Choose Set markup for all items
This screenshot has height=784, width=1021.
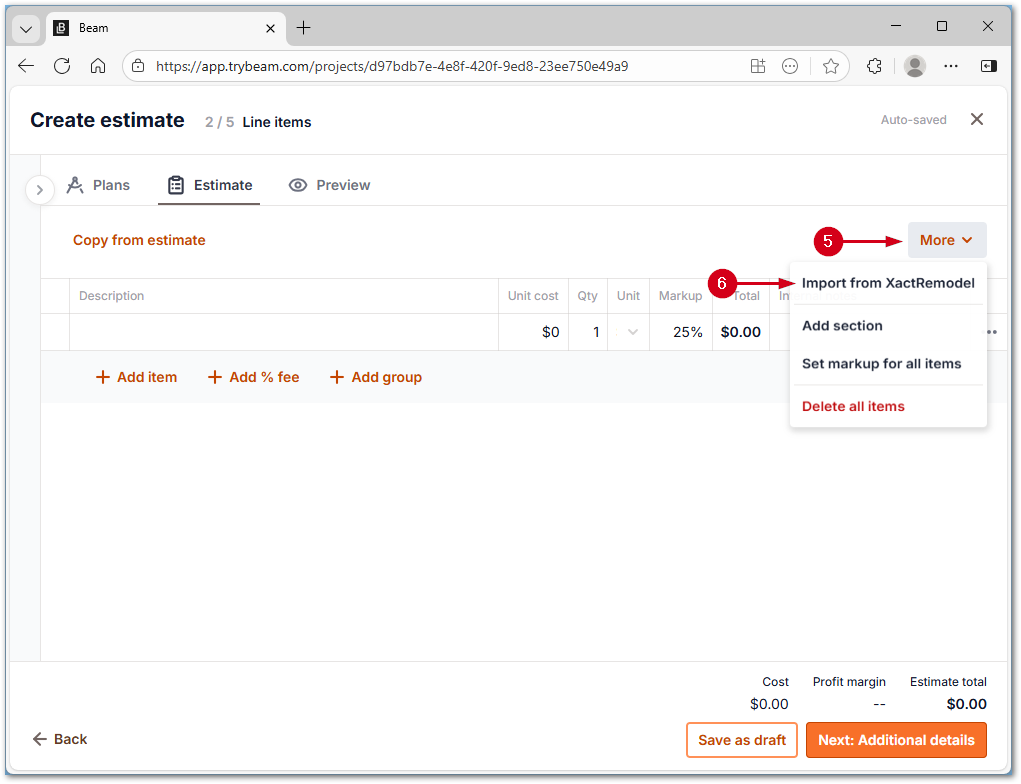881,364
